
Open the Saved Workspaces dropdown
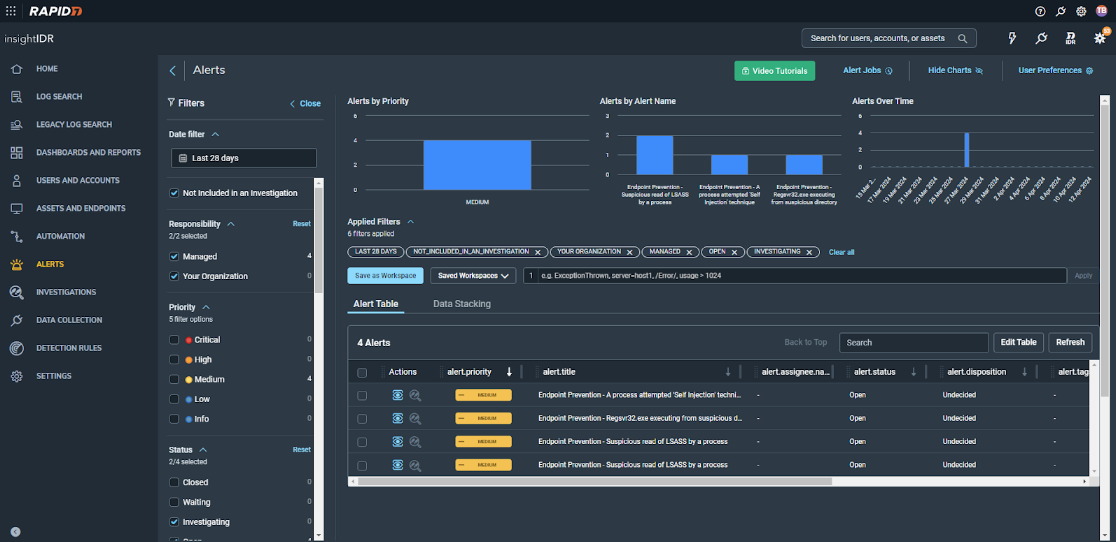pyautogui.click(x=473, y=275)
